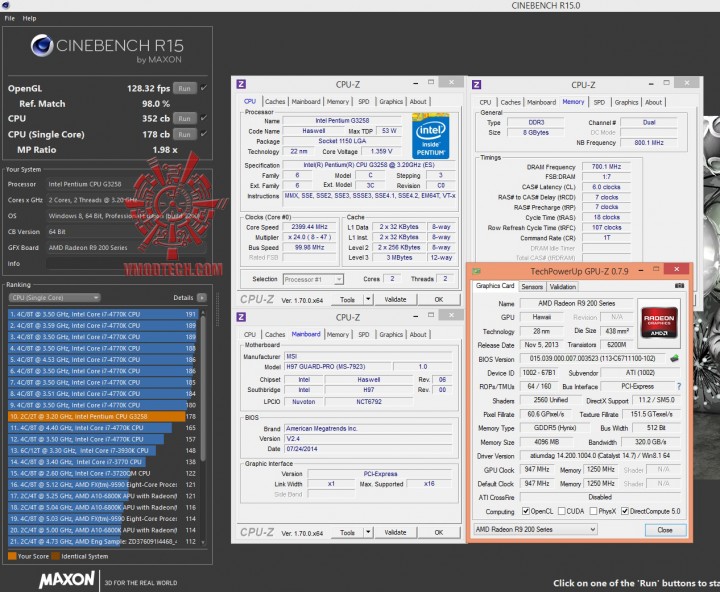The width and height of the screenshot is (720, 592).
Task: Click the DRAM Frequency value 700.1 MHz
Action: pyautogui.click(x=606, y=167)
